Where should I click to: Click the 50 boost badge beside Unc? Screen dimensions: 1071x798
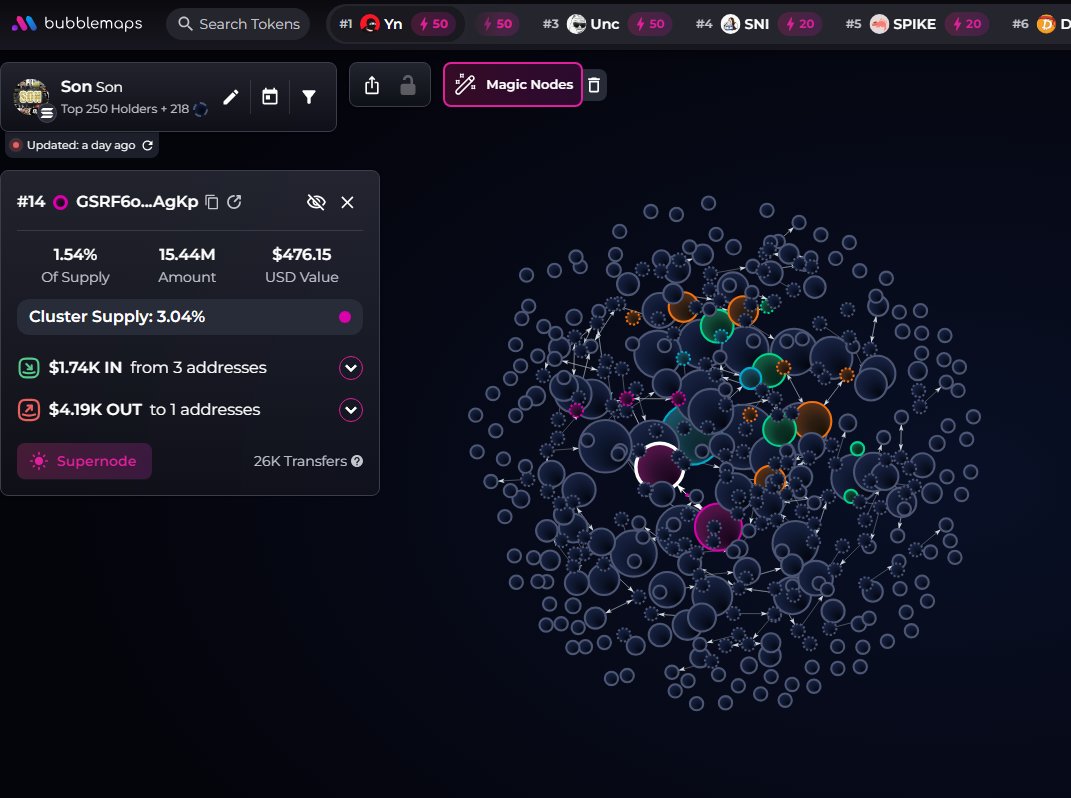click(650, 24)
